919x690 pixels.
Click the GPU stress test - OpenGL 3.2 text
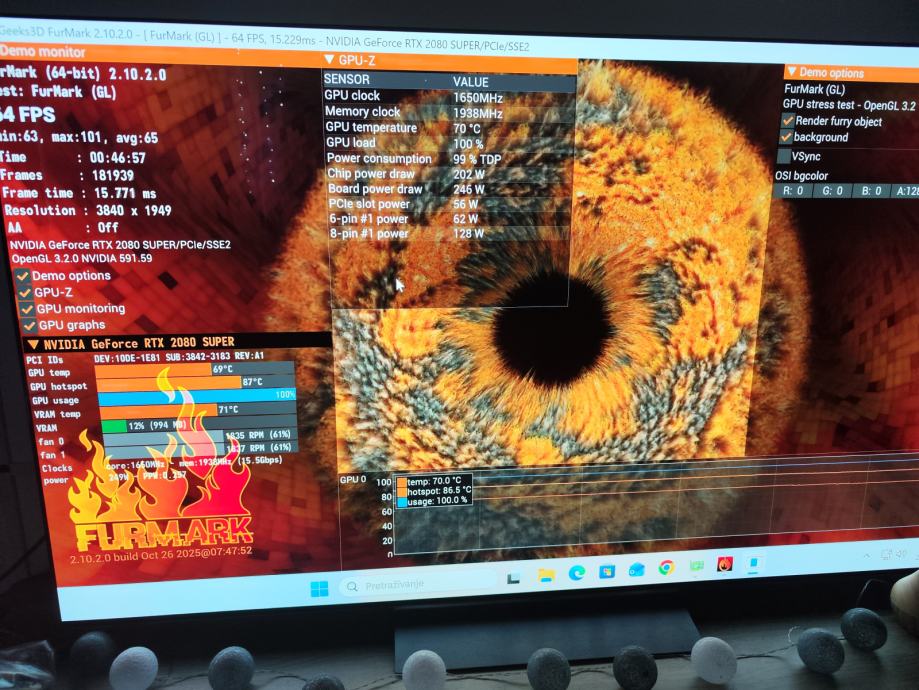coord(849,105)
